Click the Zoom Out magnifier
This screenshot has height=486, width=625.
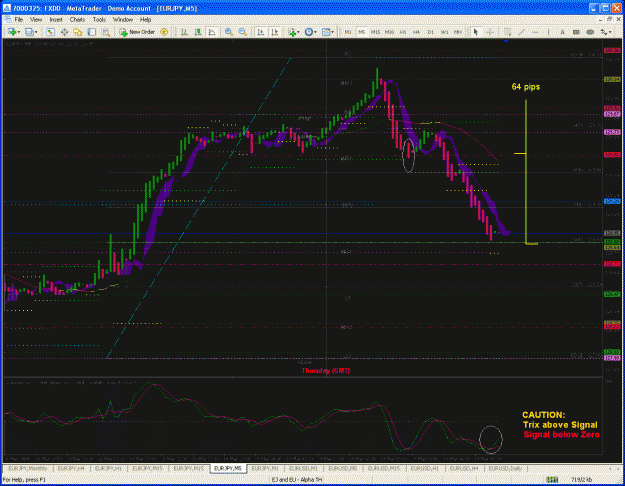pyautogui.click(x=243, y=32)
